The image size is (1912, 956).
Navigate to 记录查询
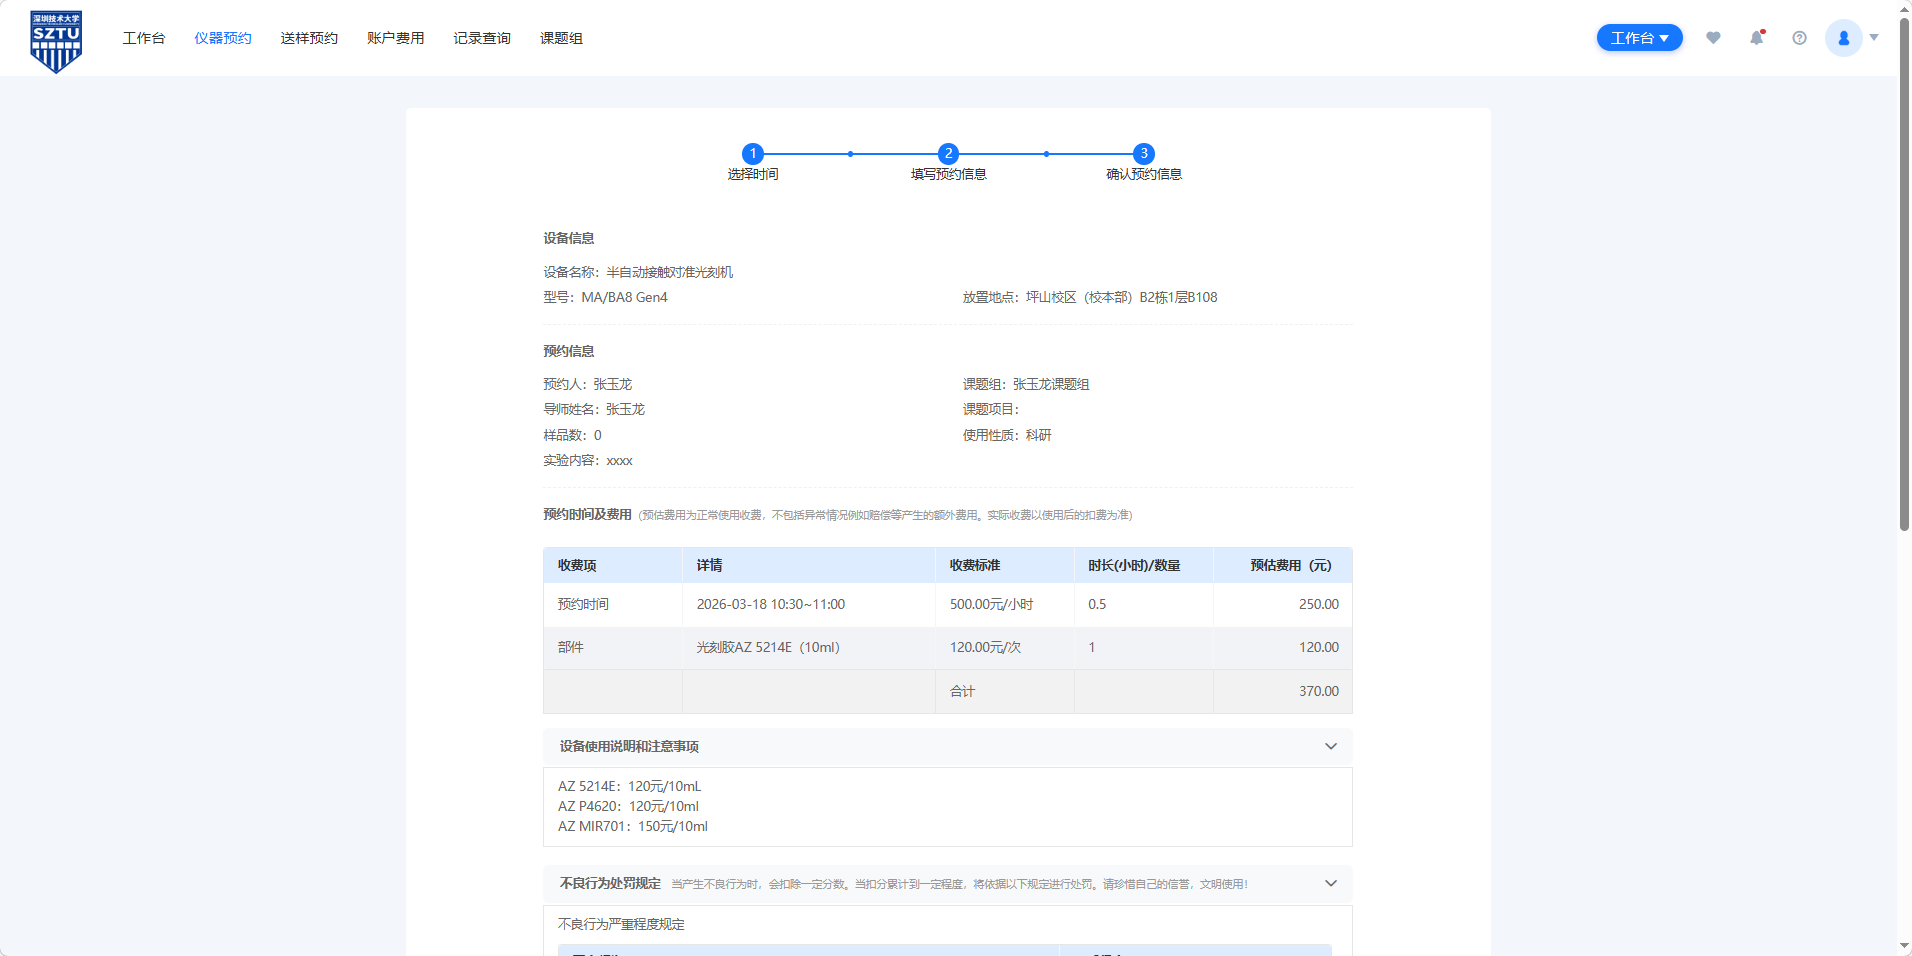coord(482,38)
